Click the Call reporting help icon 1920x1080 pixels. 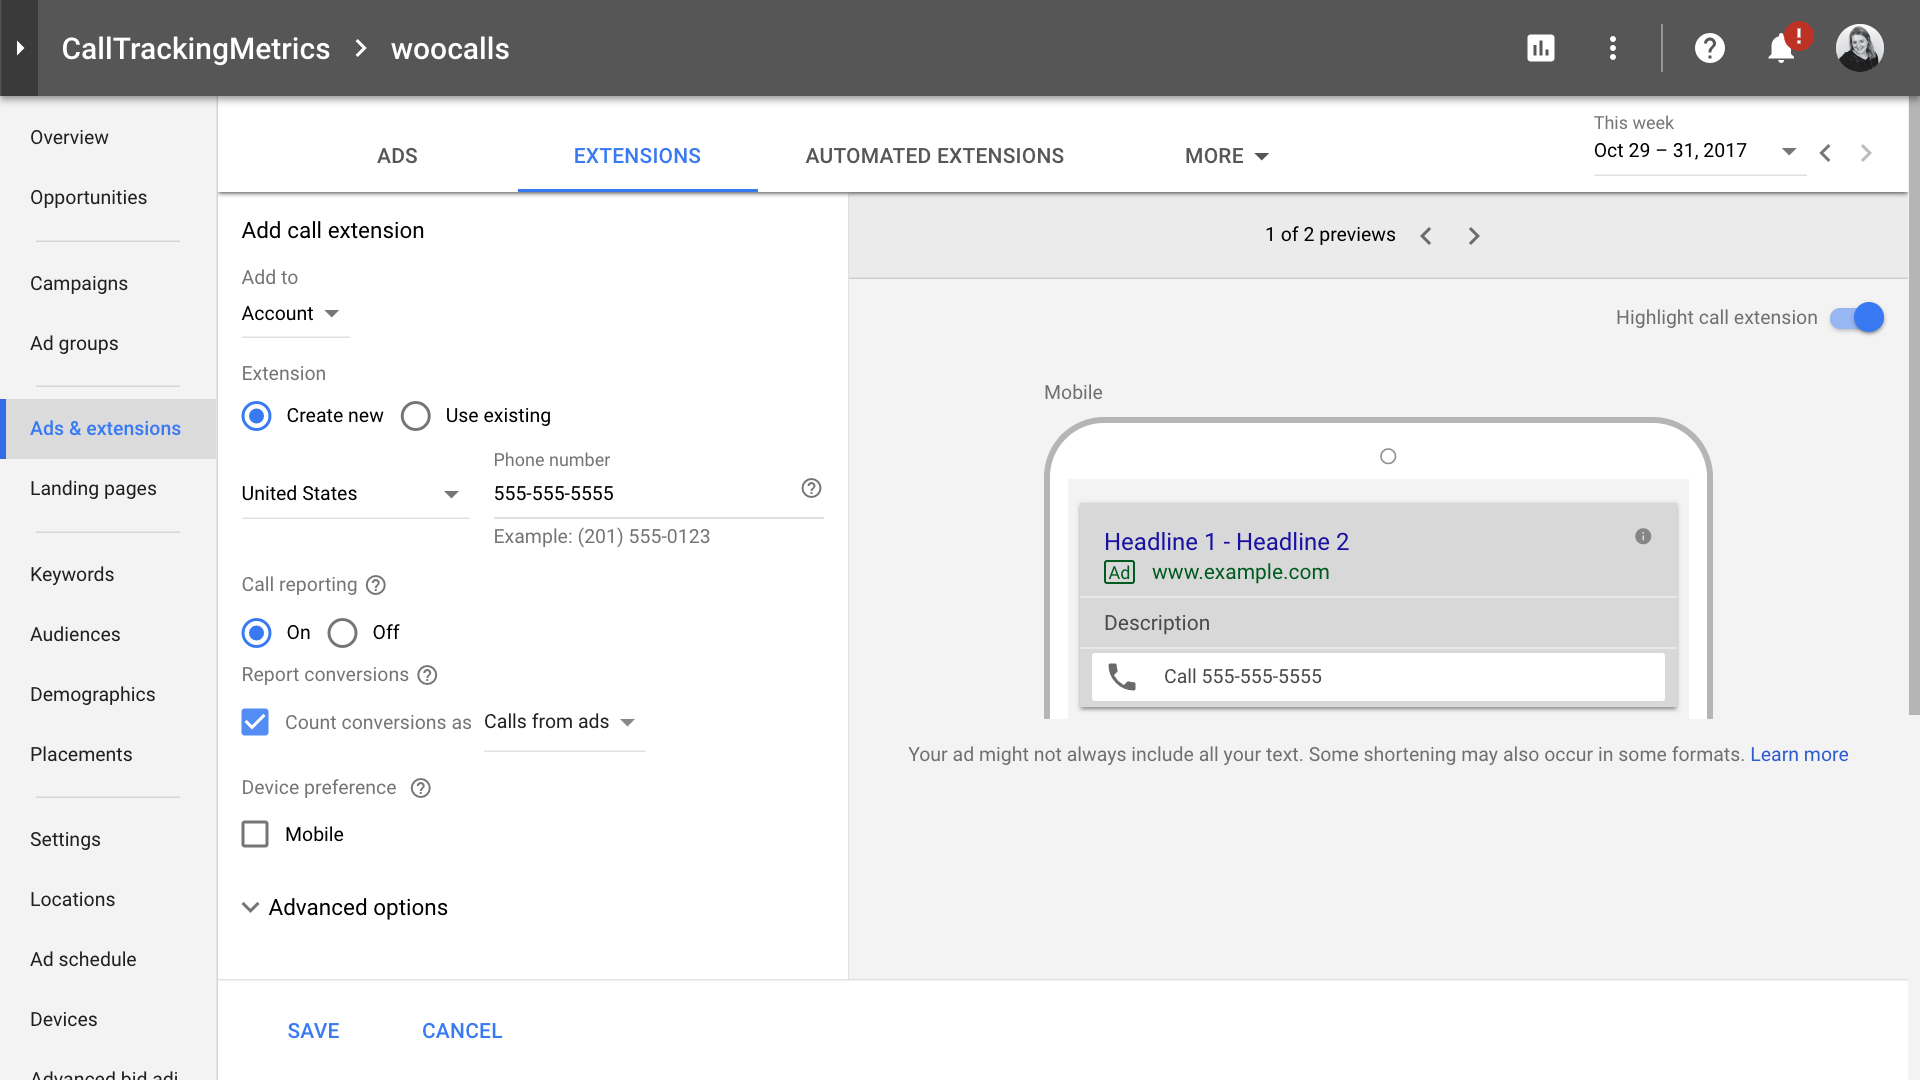click(x=376, y=585)
